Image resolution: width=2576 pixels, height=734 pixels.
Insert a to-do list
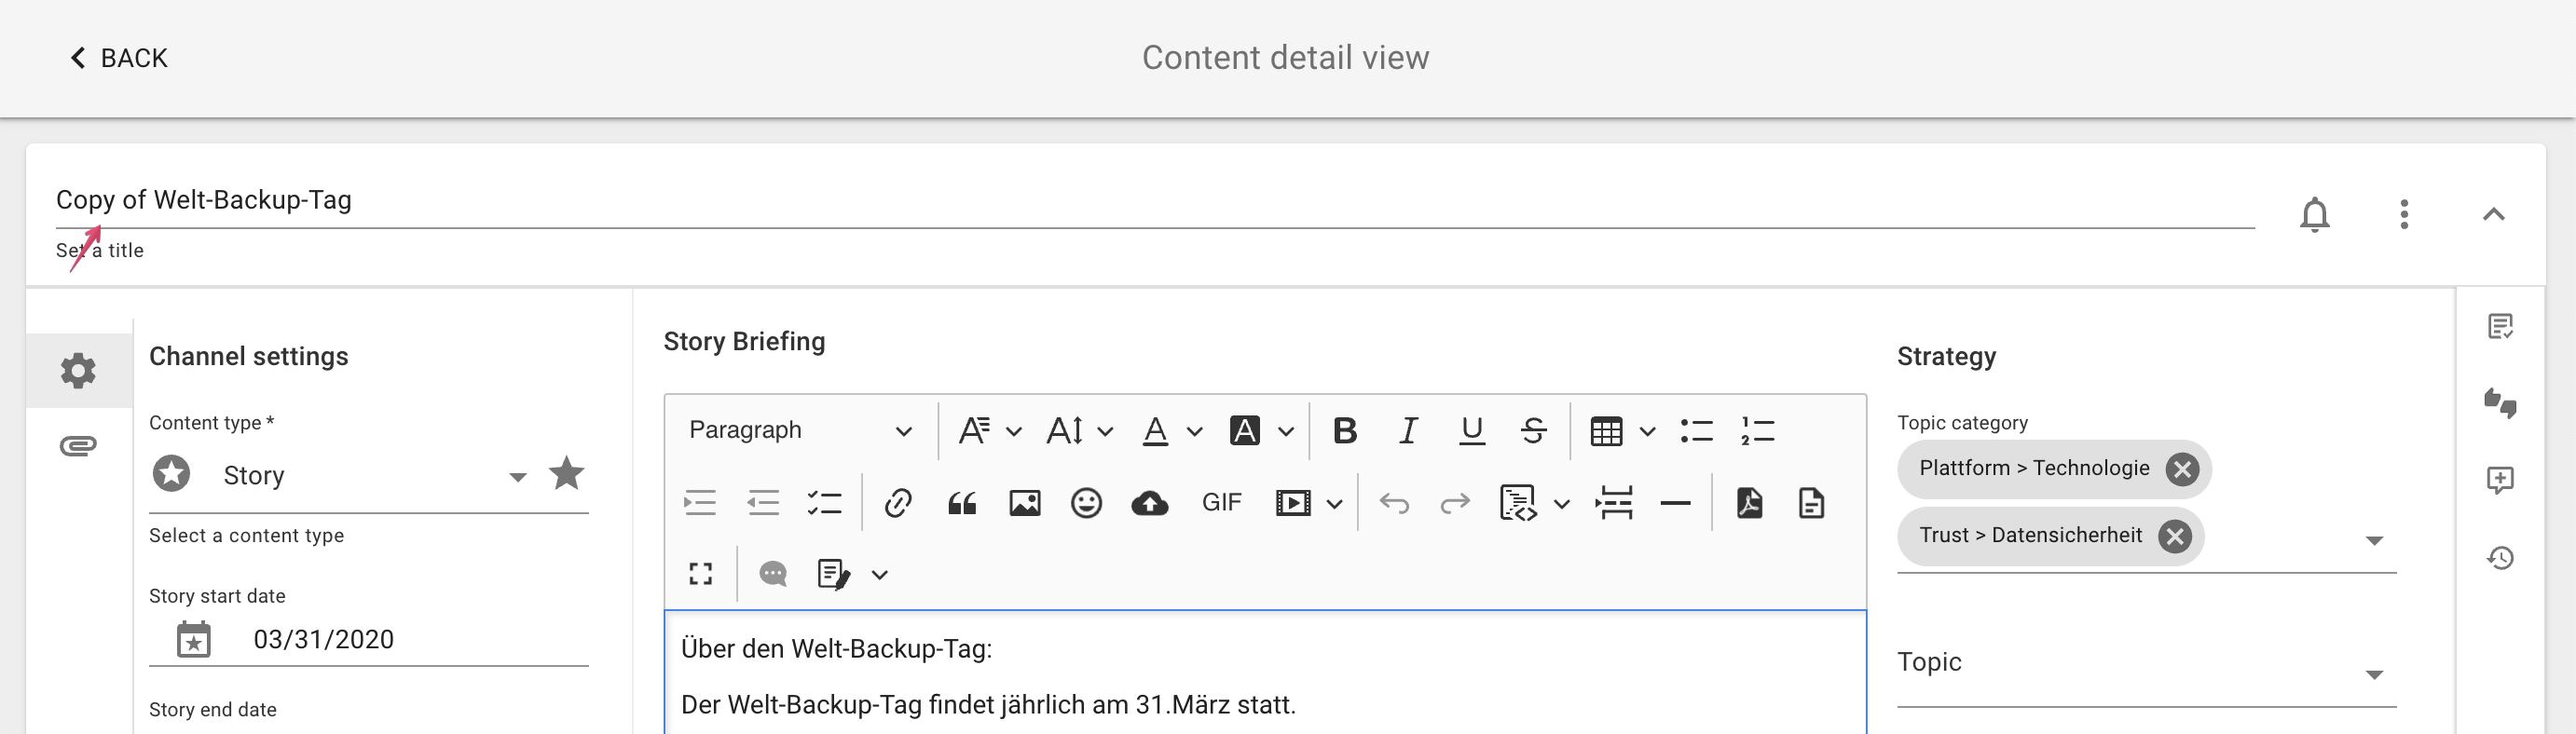[824, 503]
